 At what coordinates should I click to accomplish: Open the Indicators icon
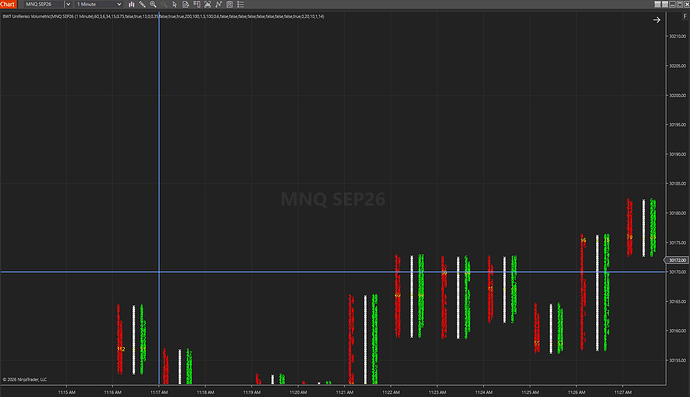point(207,4)
